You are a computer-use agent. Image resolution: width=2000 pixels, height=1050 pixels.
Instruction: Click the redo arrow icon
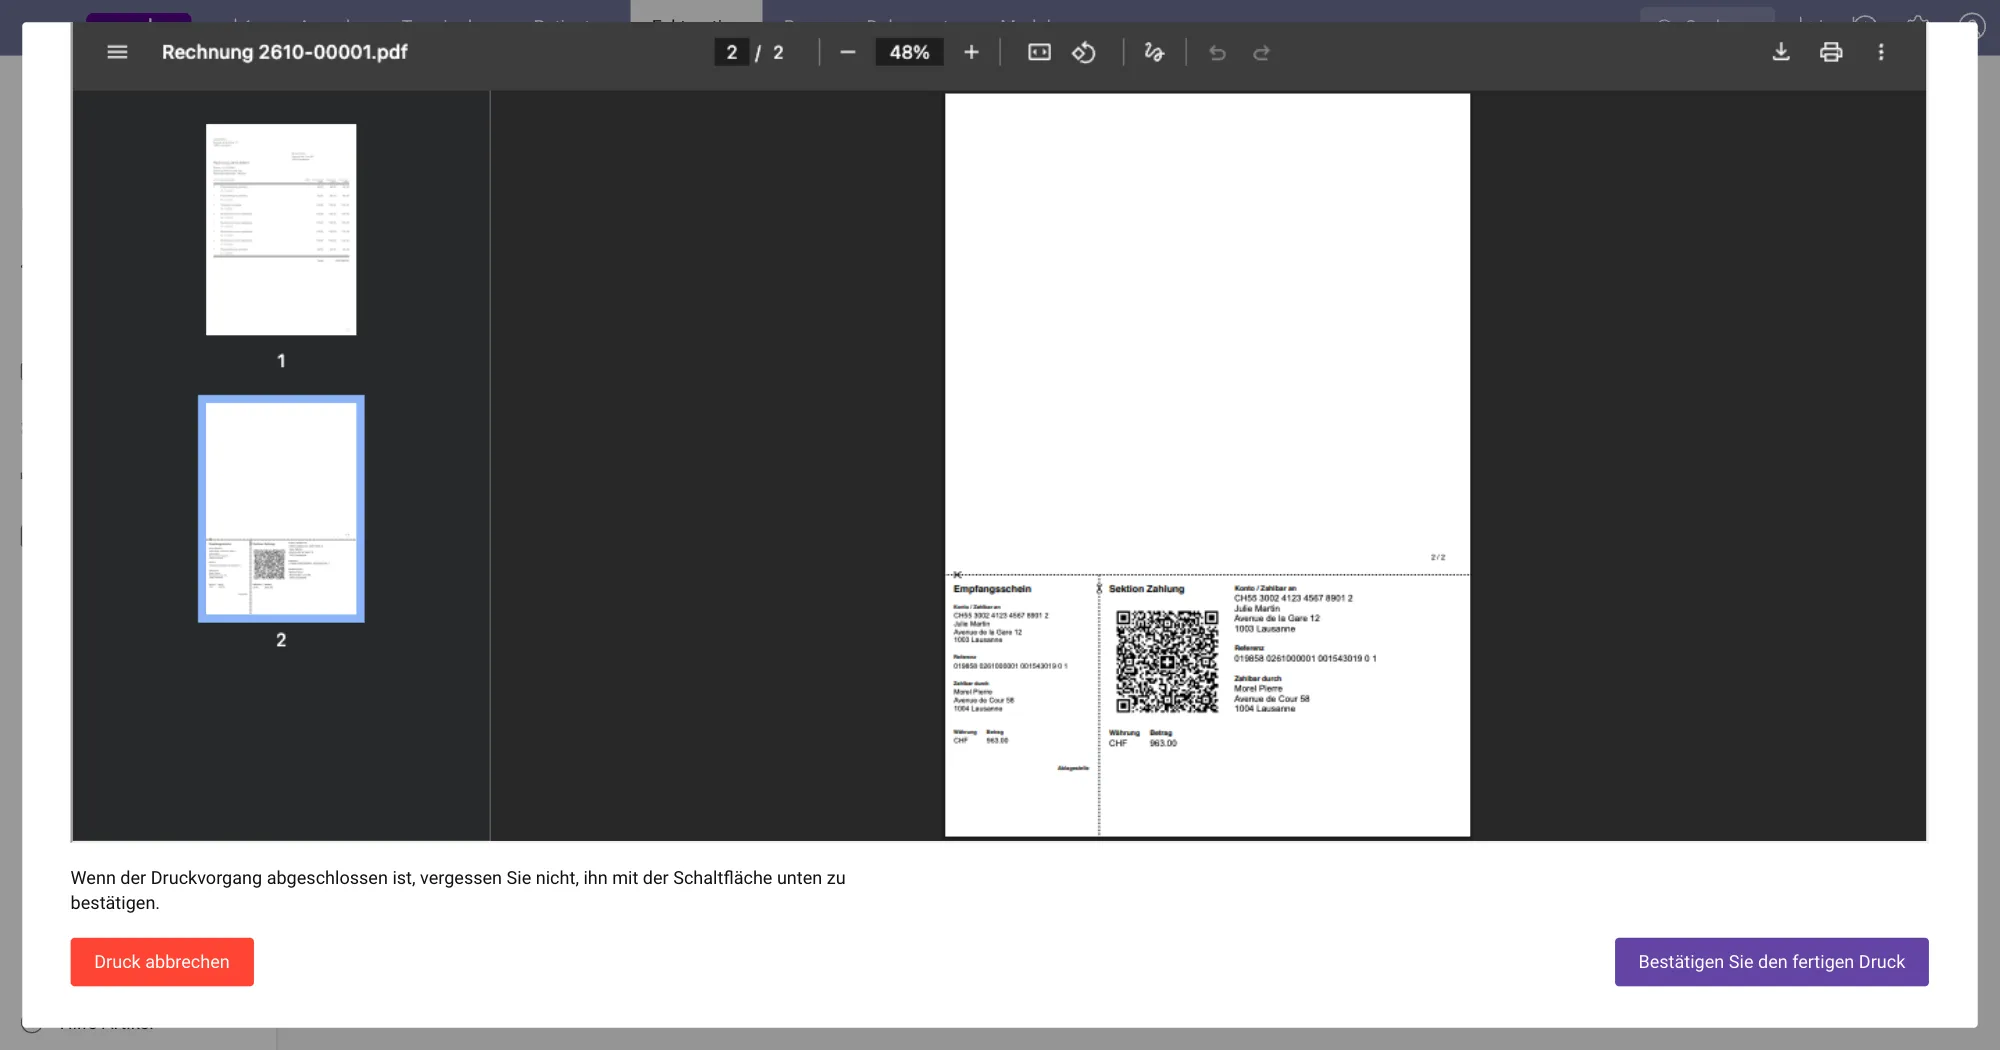[1262, 52]
